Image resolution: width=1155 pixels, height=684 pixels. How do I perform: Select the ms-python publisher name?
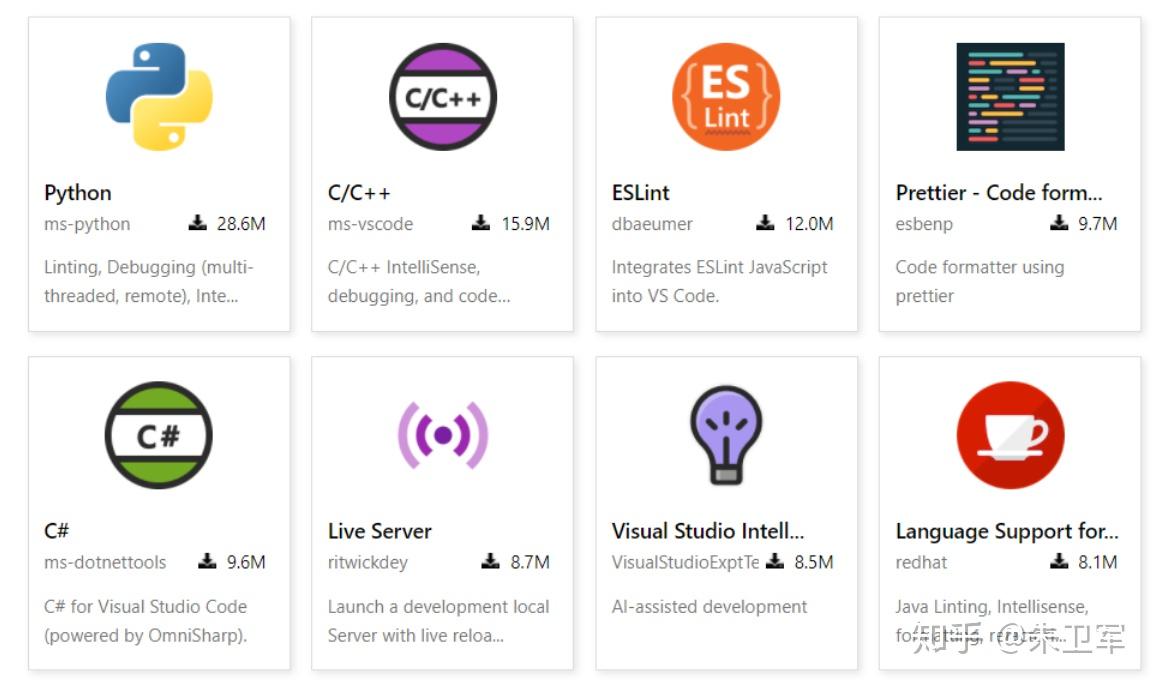point(87,224)
